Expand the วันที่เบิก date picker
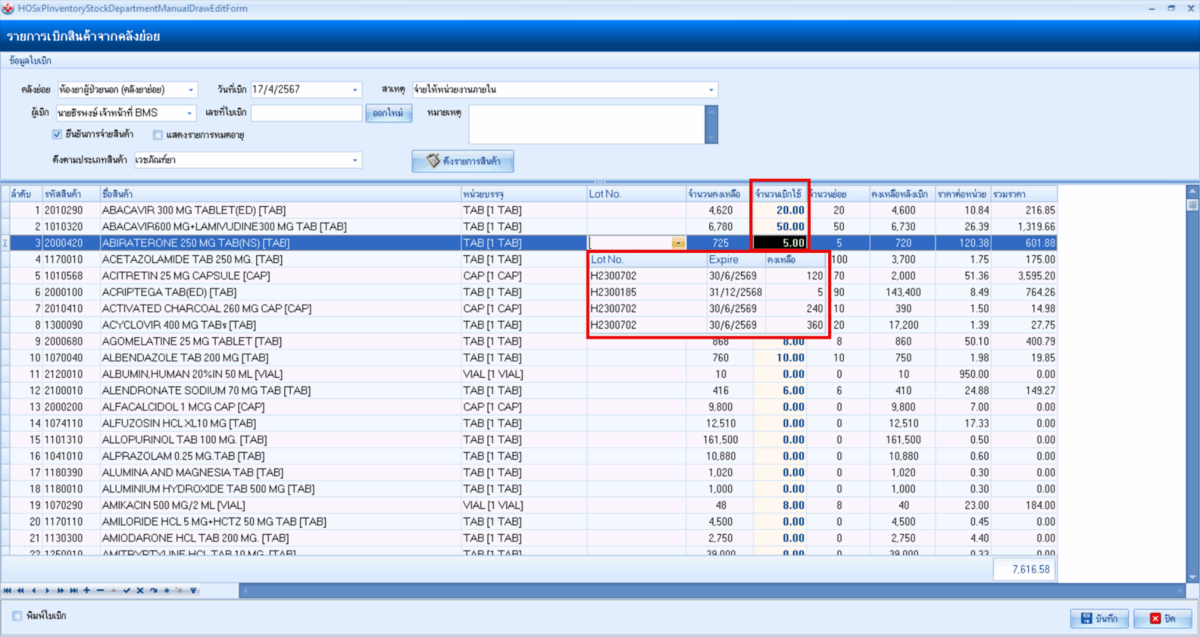Screen dimensions: 1200x637 (x=355, y=90)
